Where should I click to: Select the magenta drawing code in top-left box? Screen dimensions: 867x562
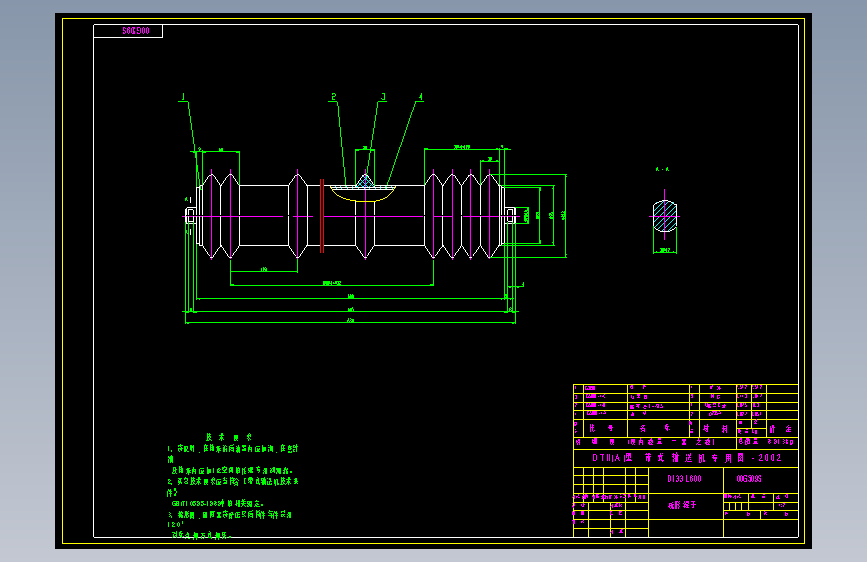[136, 31]
